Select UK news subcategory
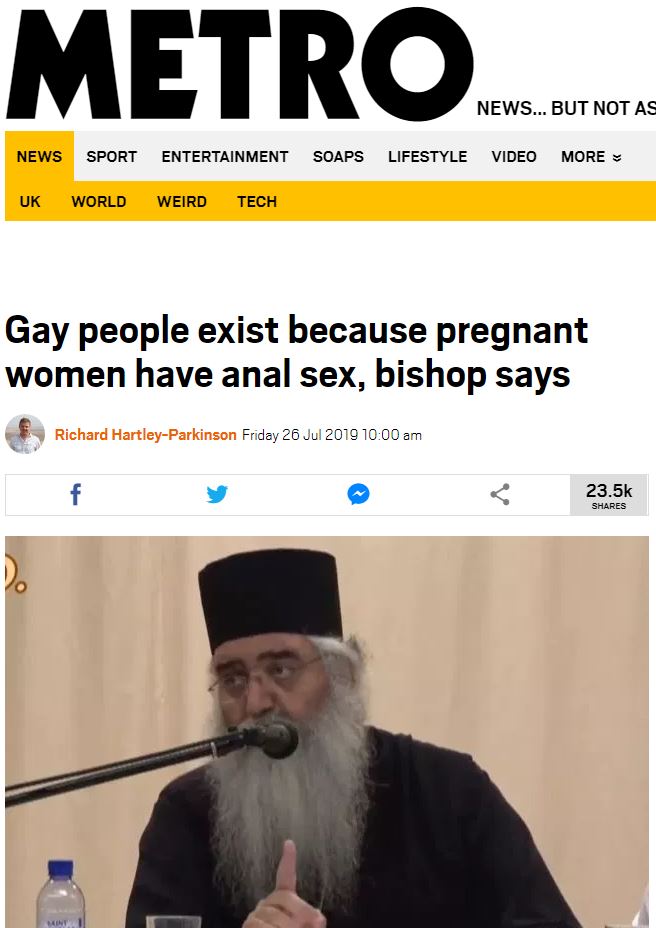 click(30, 202)
